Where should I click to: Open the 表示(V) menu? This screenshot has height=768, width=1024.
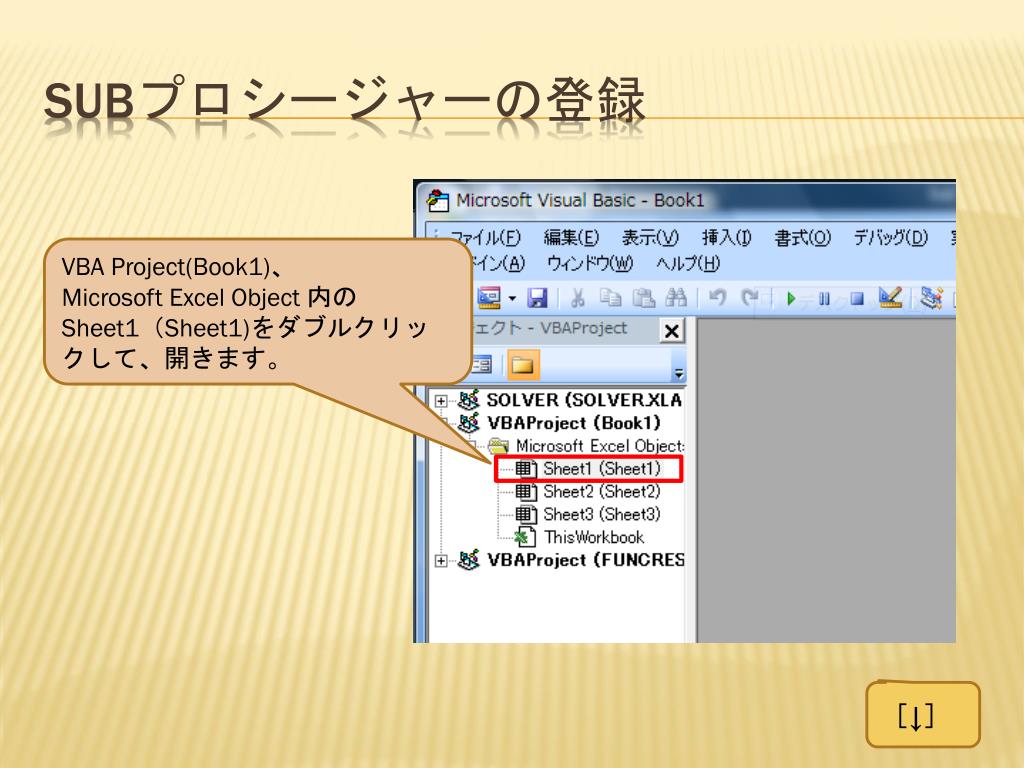pos(650,238)
